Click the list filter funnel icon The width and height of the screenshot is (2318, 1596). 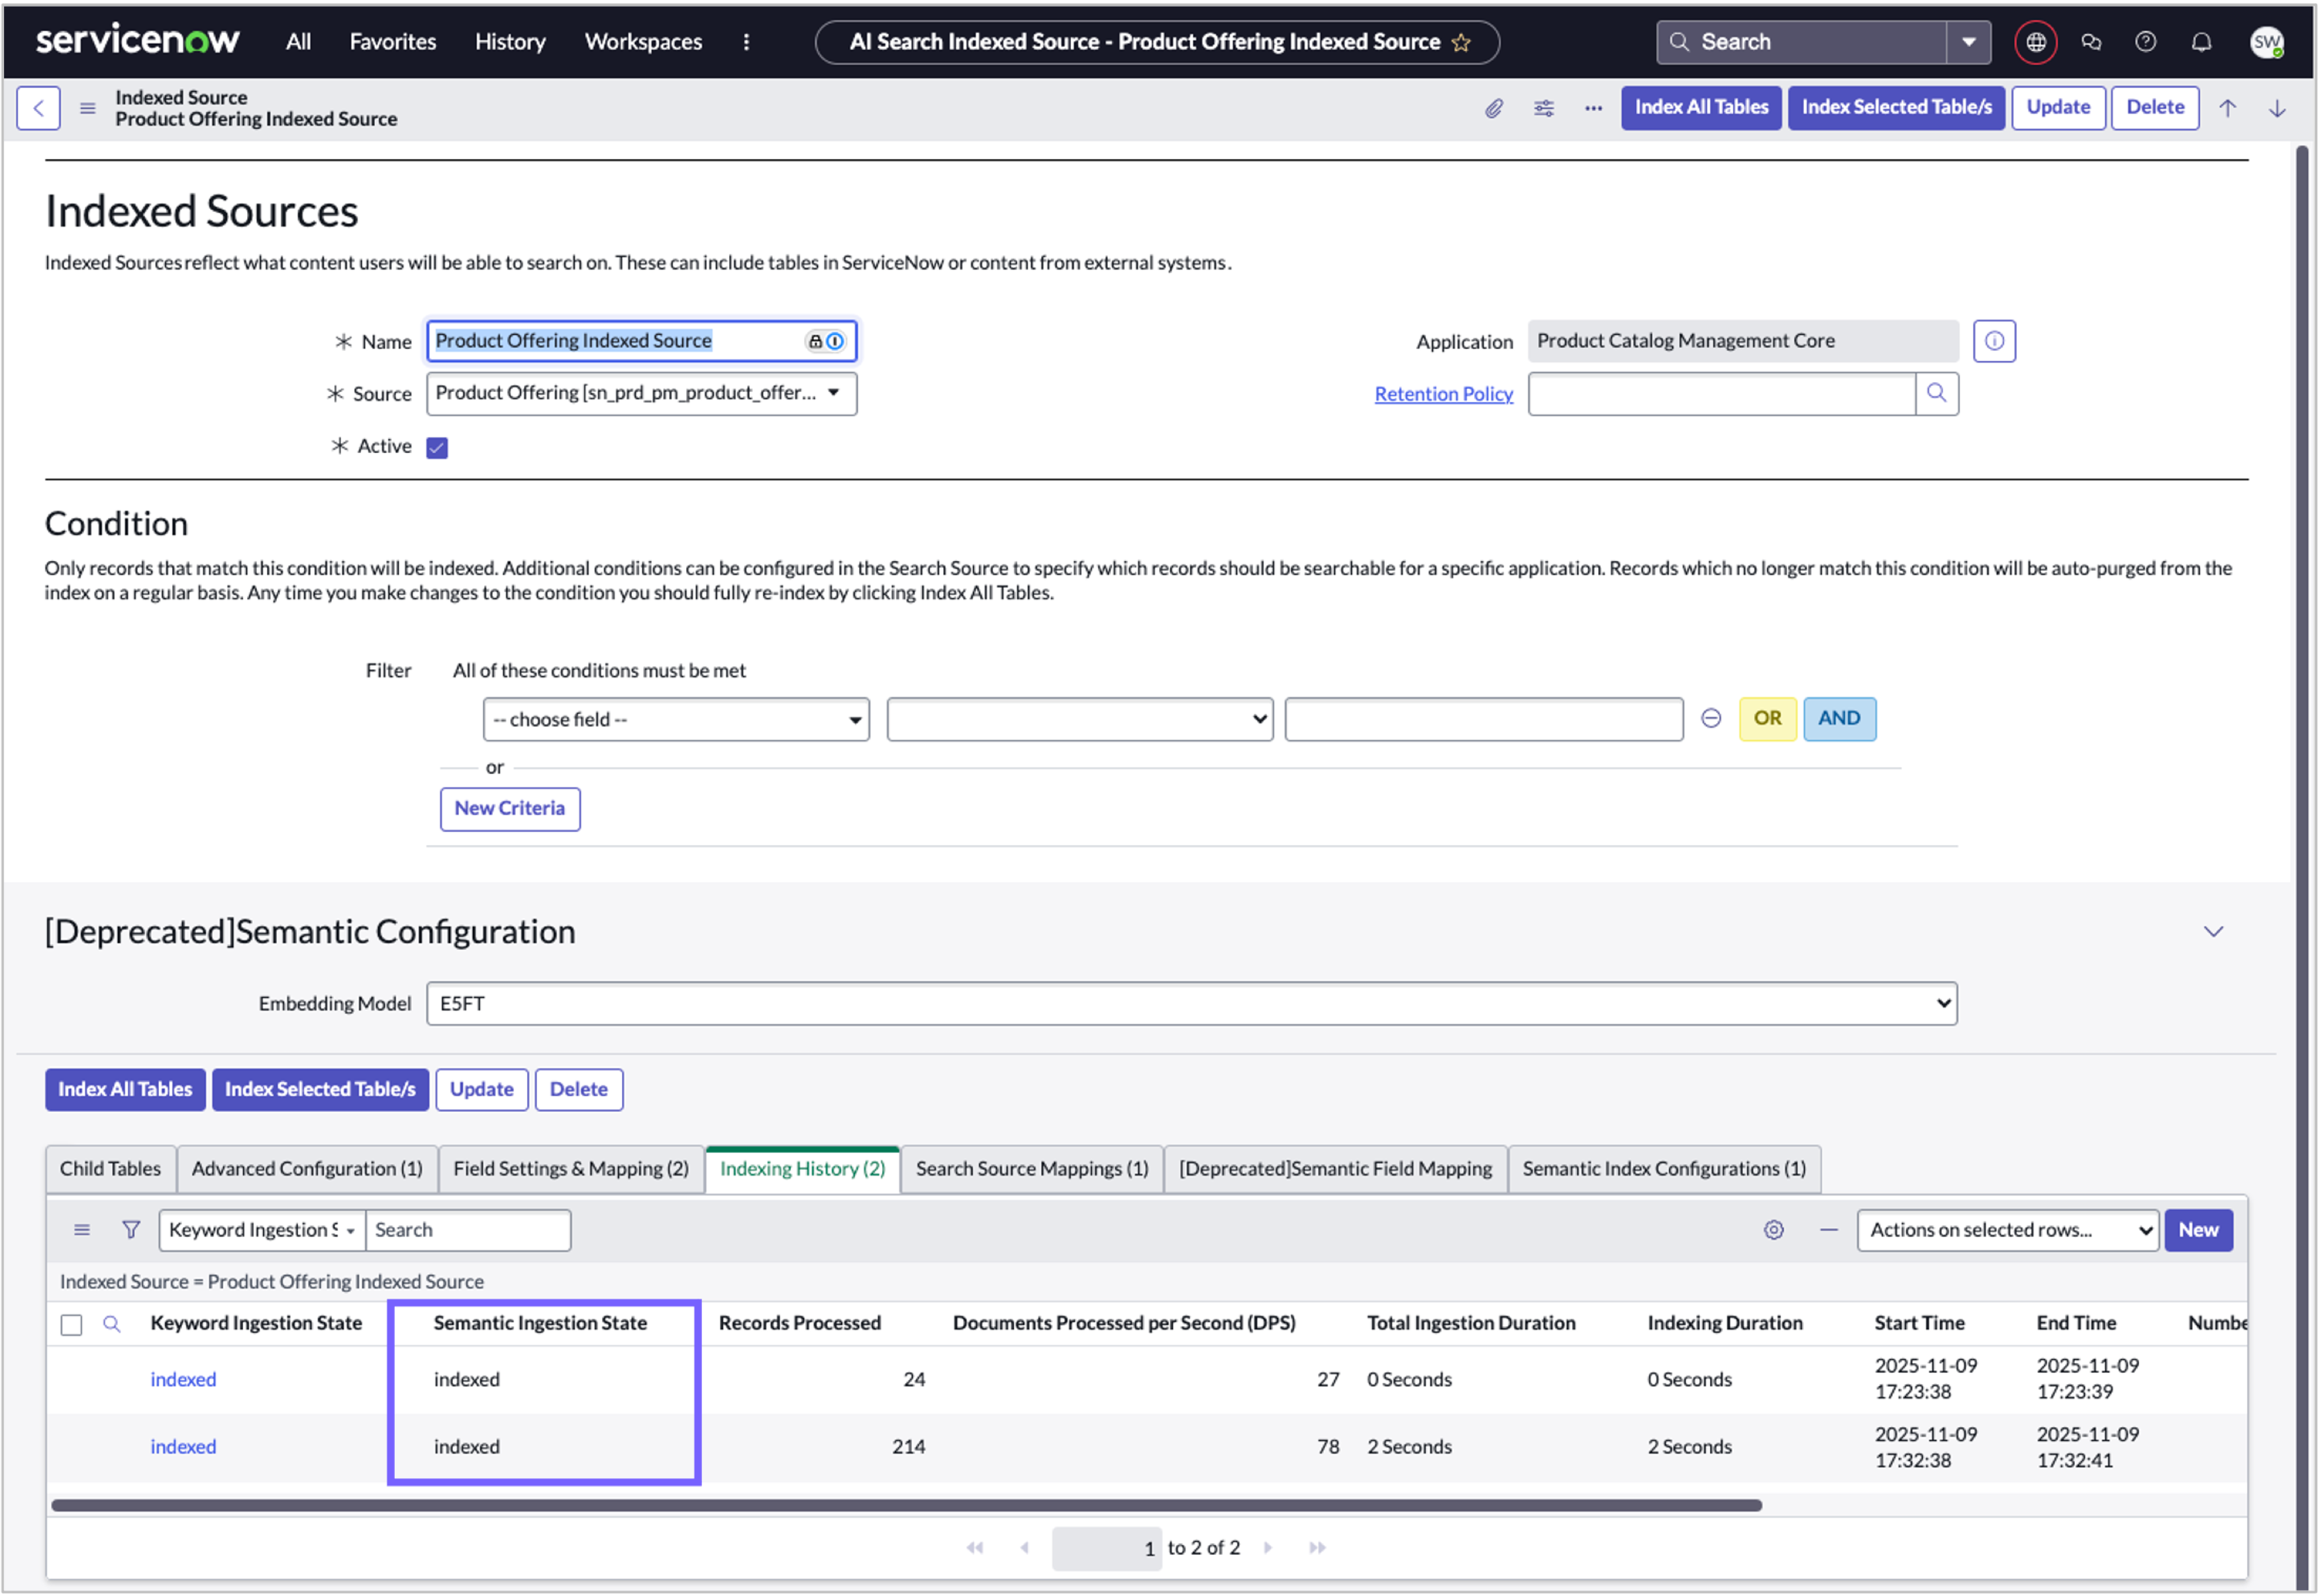click(131, 1230)
